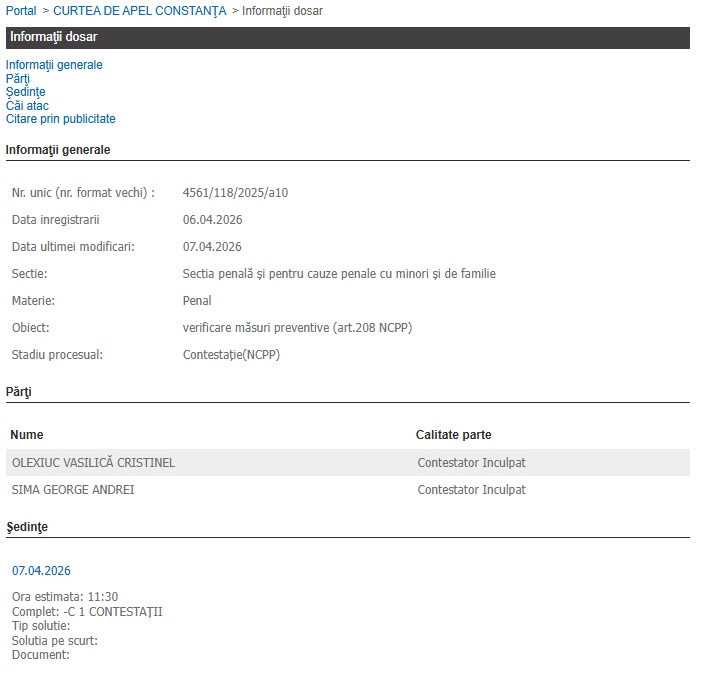Click the Ora estimata 11:30 text
Image resolution: width=703 pixels, height=677 pixels.
point(65,597)
